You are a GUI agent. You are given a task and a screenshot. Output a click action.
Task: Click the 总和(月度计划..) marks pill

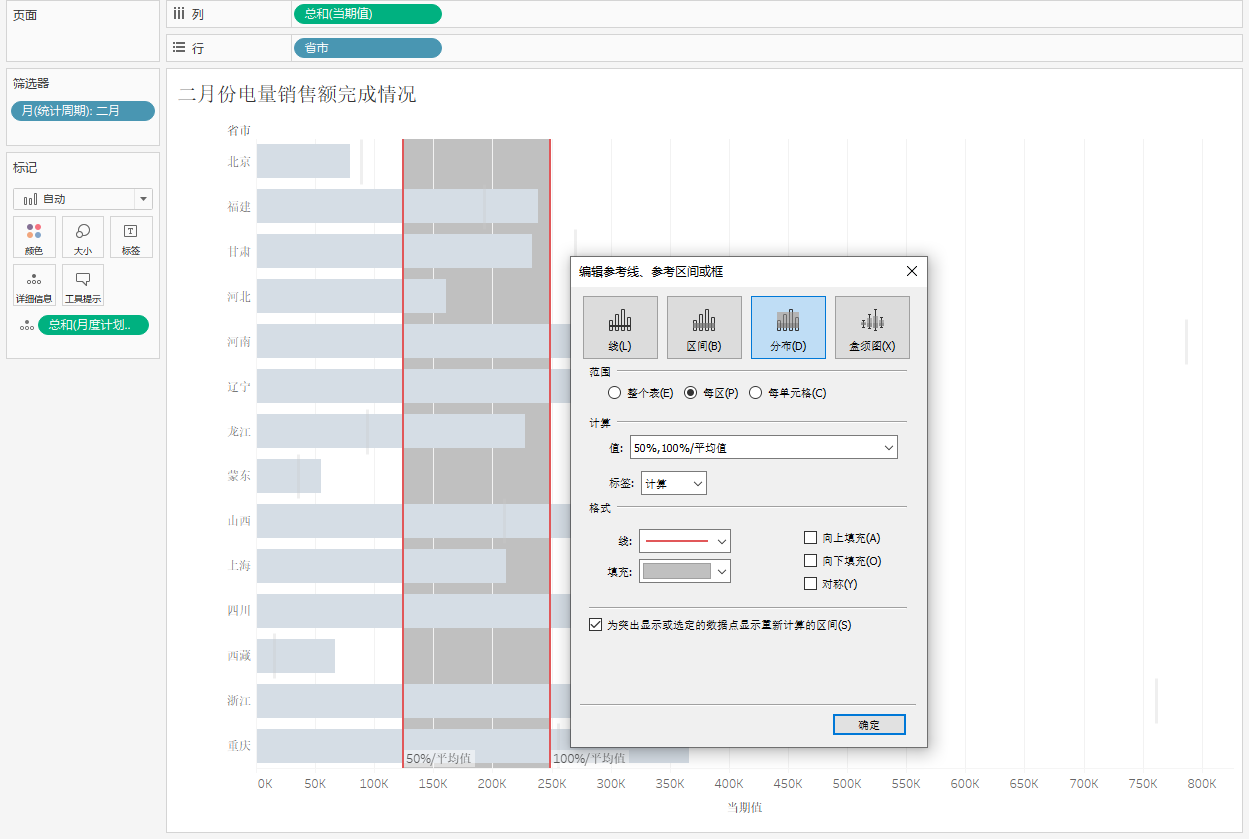coord(93,325)
